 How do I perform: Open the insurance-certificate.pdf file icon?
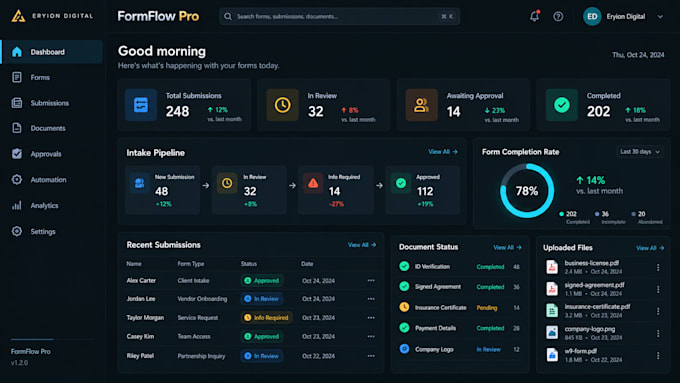tap(552, 311)
